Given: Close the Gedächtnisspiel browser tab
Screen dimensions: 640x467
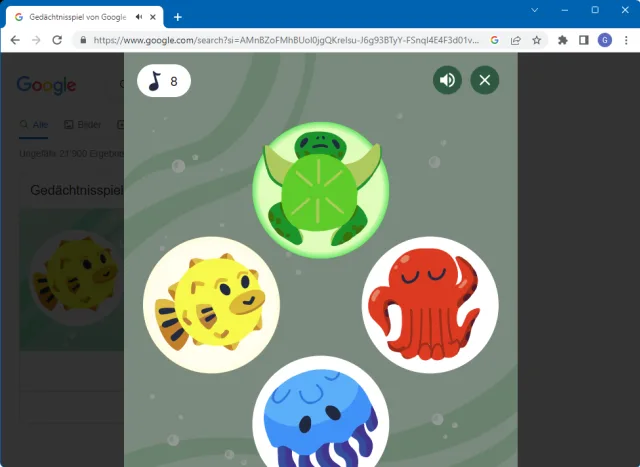Looking at the screenshot, I should pos(153,17).
